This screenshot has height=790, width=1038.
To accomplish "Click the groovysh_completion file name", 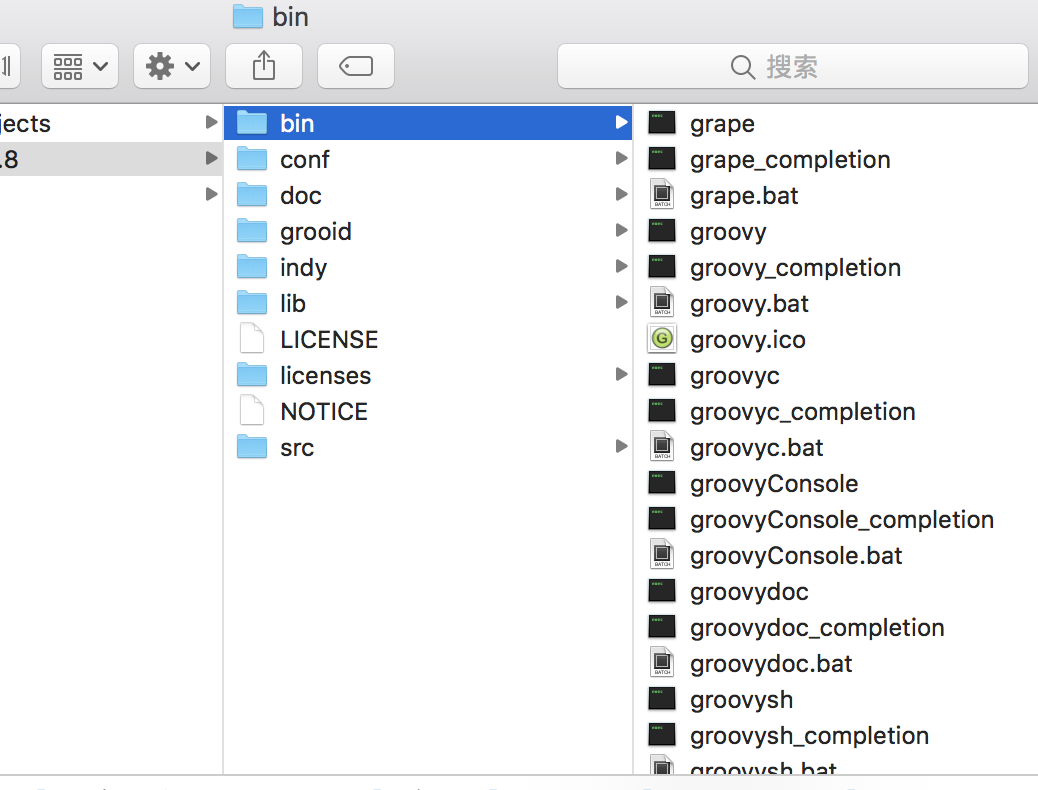I will pyautogui.click(x=809, y=736).
